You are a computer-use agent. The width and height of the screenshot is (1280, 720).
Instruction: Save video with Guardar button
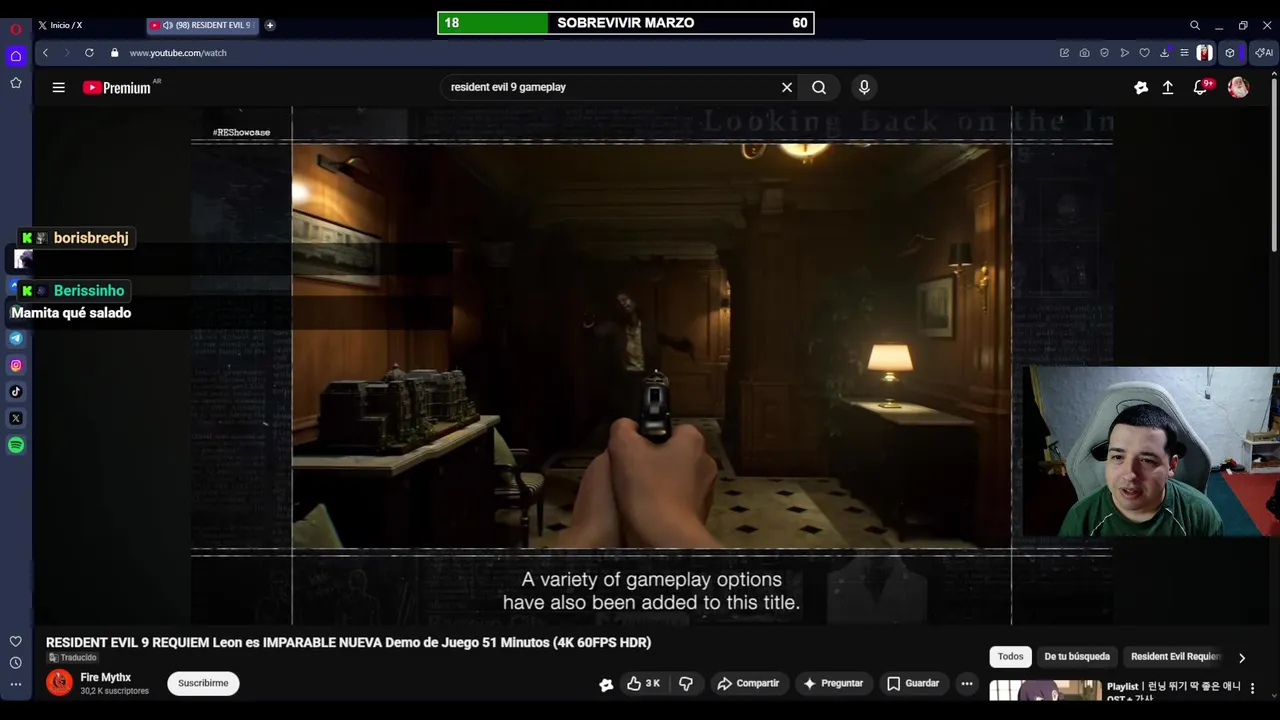coord(913,683)
